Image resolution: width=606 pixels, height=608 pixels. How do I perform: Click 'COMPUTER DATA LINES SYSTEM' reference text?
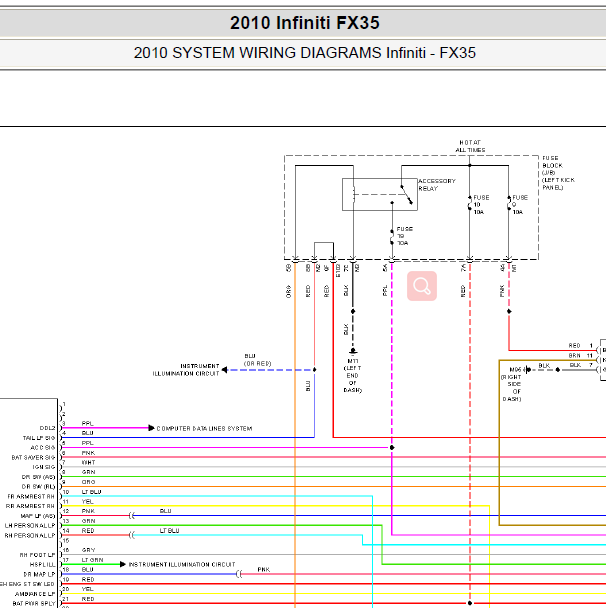point(204,428)
